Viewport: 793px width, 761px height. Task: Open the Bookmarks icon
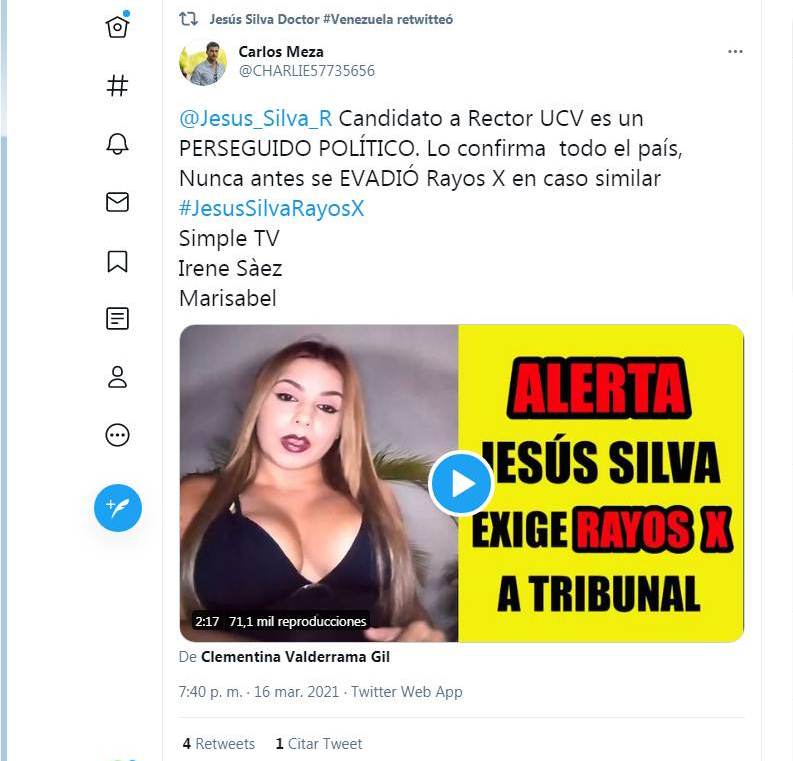tap(117, 261)
